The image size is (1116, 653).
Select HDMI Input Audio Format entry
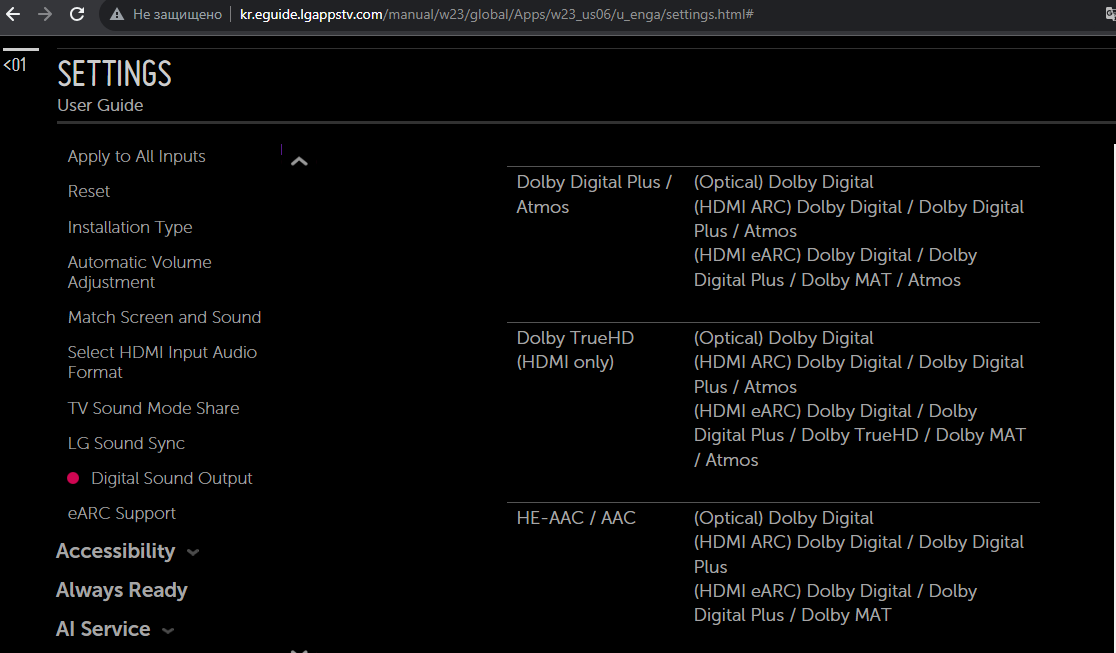[x=162, y=362]
